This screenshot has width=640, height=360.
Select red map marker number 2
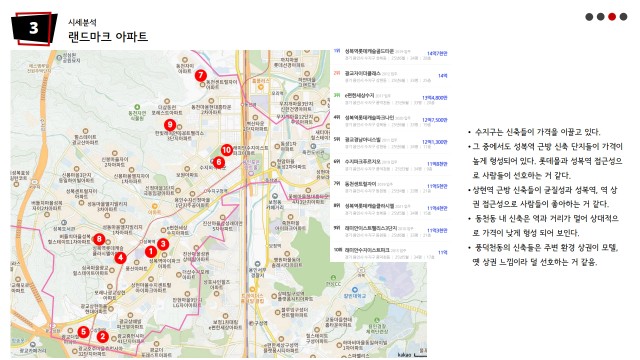tap(102, 337)
